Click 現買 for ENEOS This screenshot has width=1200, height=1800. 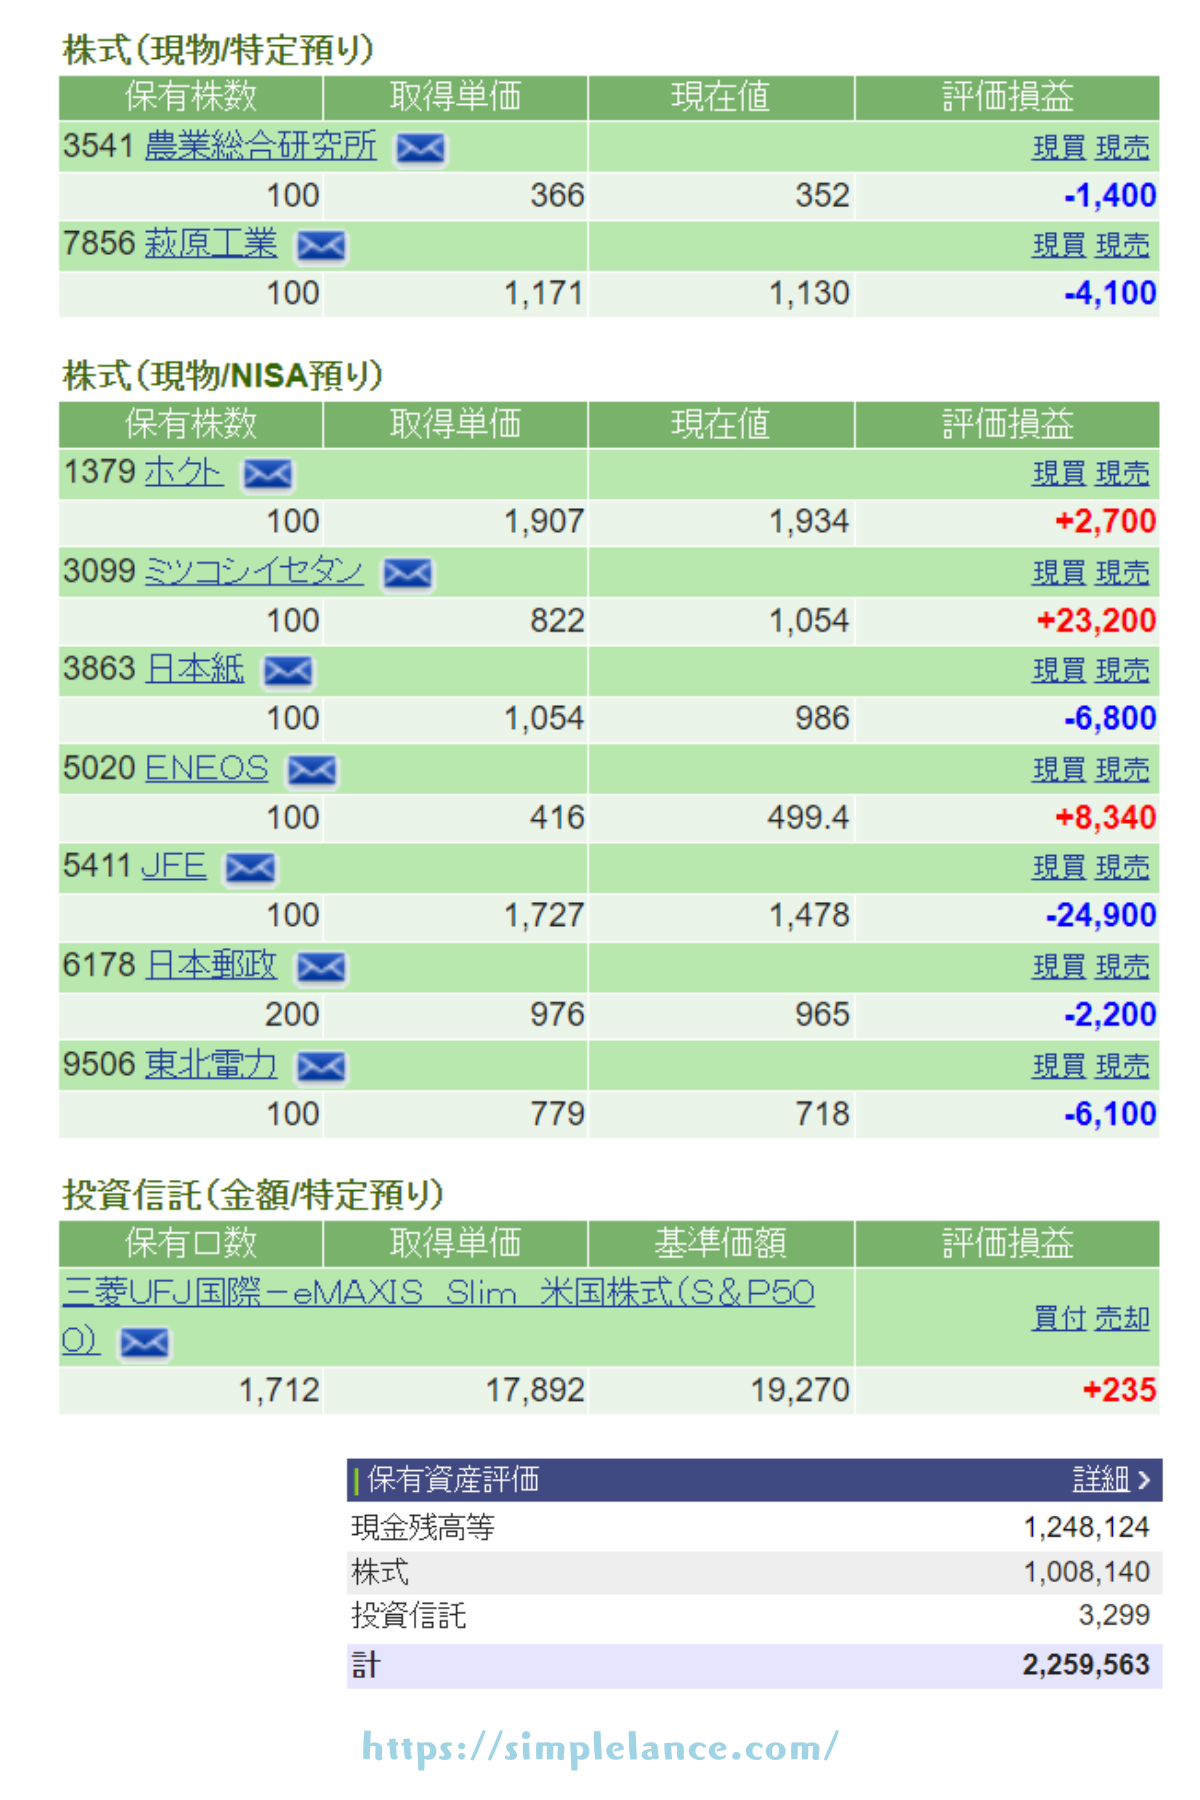click(1059, 770)
